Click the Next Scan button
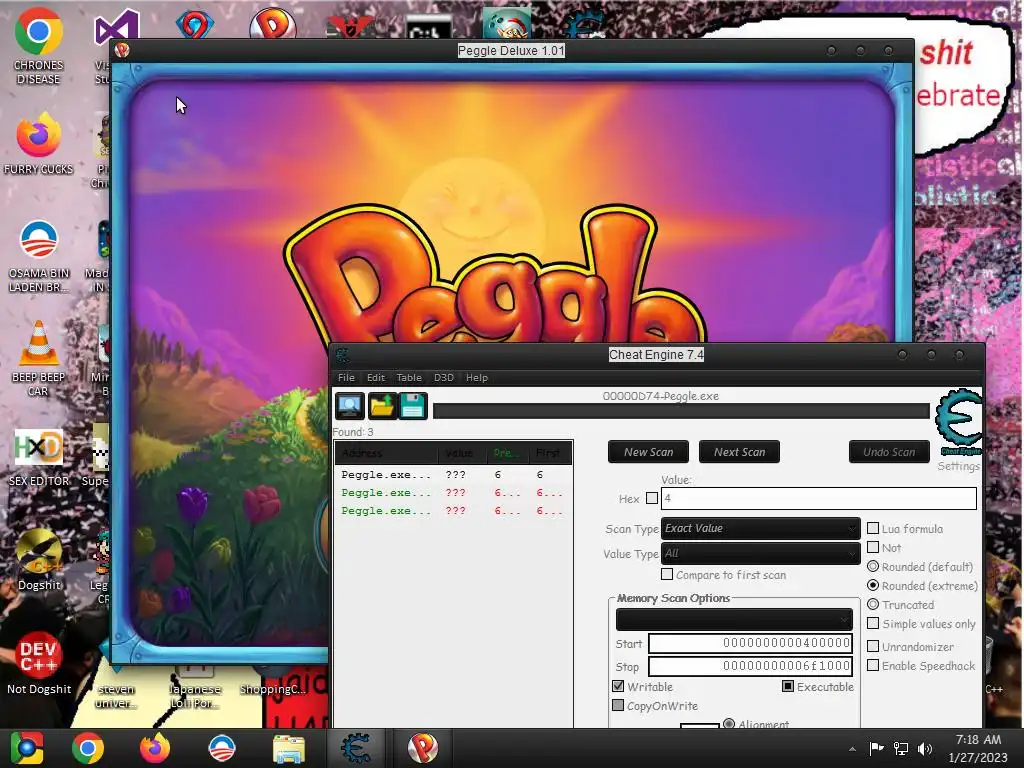Image resolution: width=1024 pixels, height=768 pixels. click(739, 452)
